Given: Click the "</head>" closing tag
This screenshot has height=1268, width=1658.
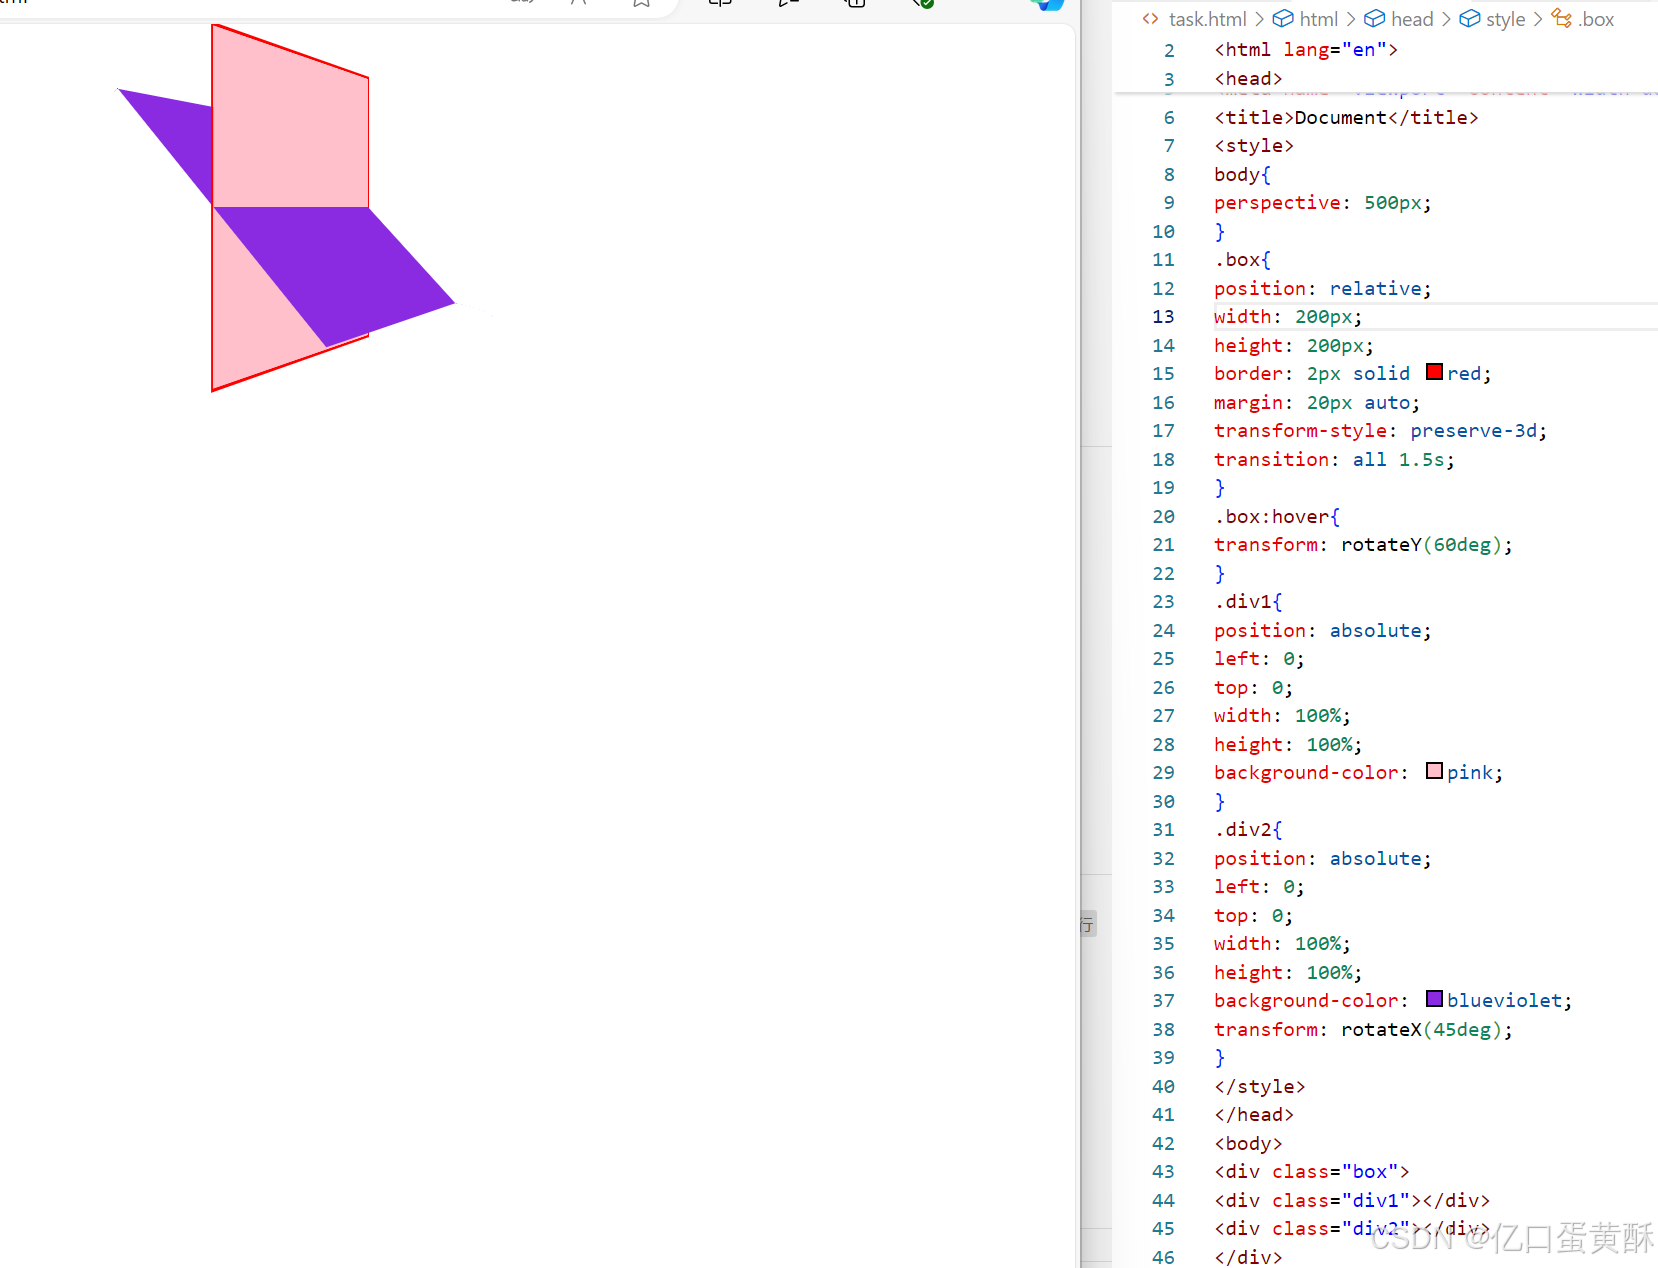Looking at the screenshot, I should coord(1254,1115).
